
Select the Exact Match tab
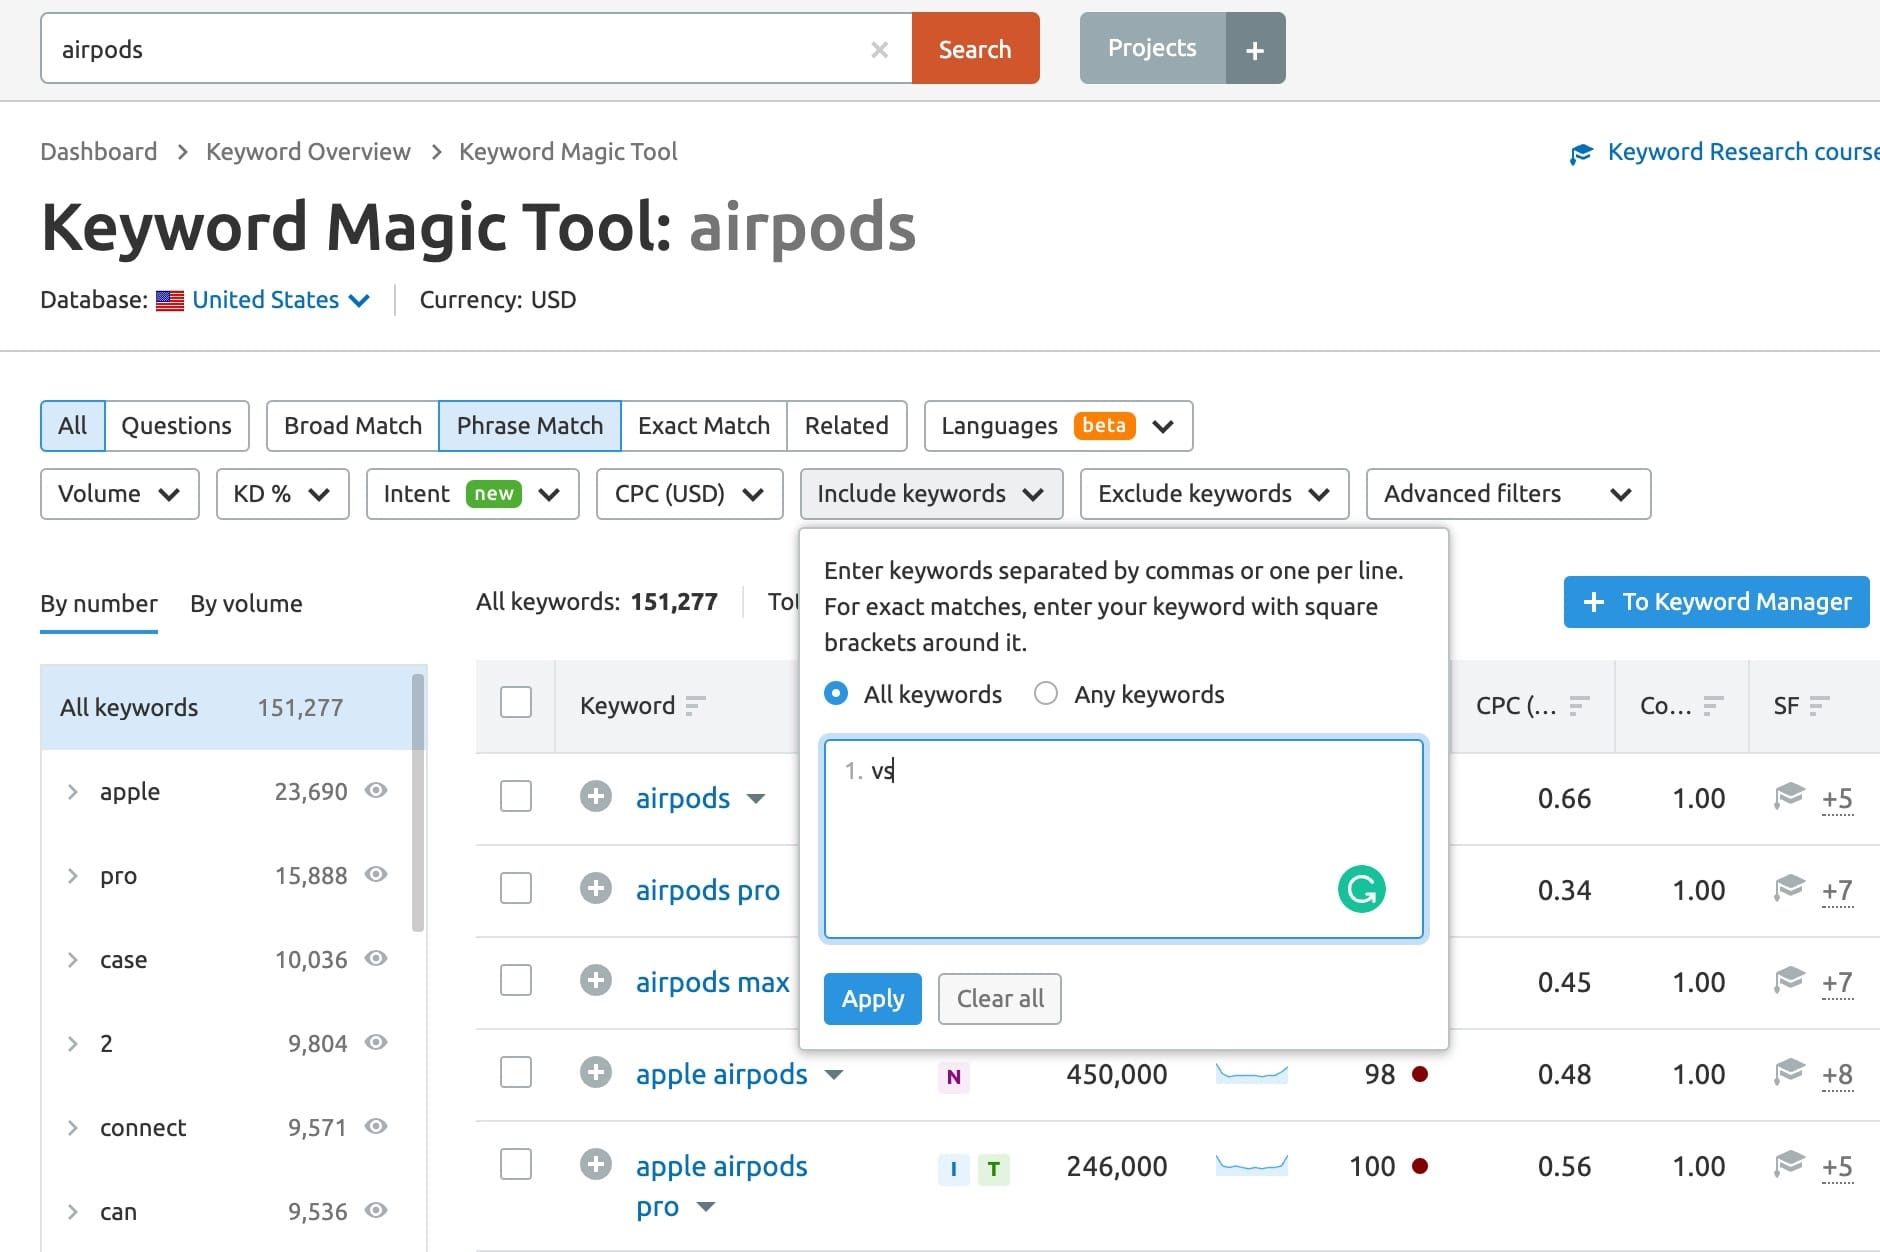point(704,426)
